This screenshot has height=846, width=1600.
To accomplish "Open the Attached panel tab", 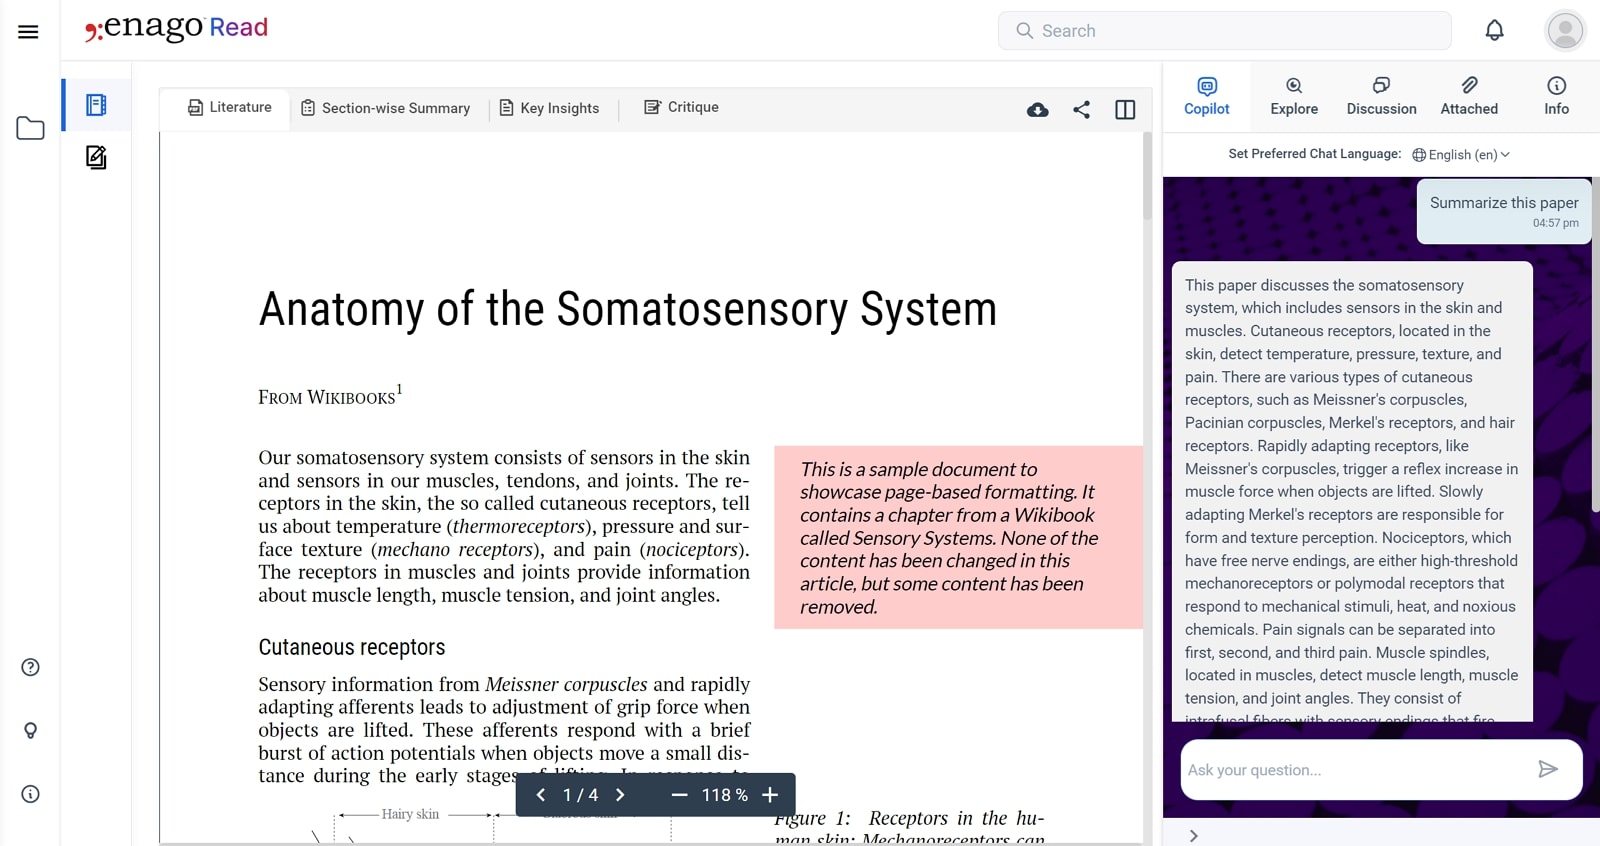I will click(1469, 96).
